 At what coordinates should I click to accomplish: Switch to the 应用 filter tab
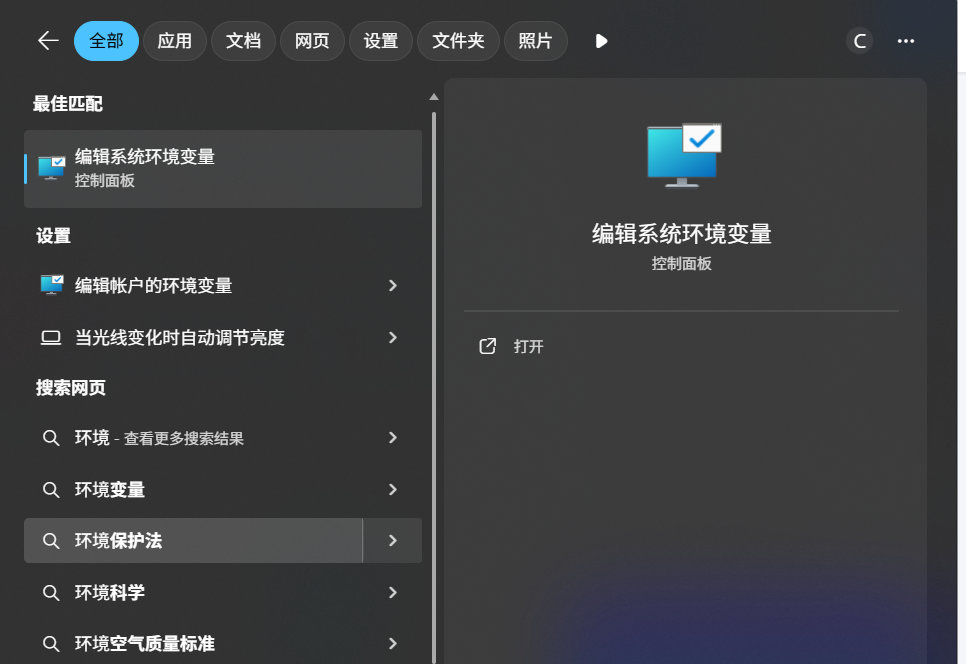pyautogui.click(x=174, y=41)
